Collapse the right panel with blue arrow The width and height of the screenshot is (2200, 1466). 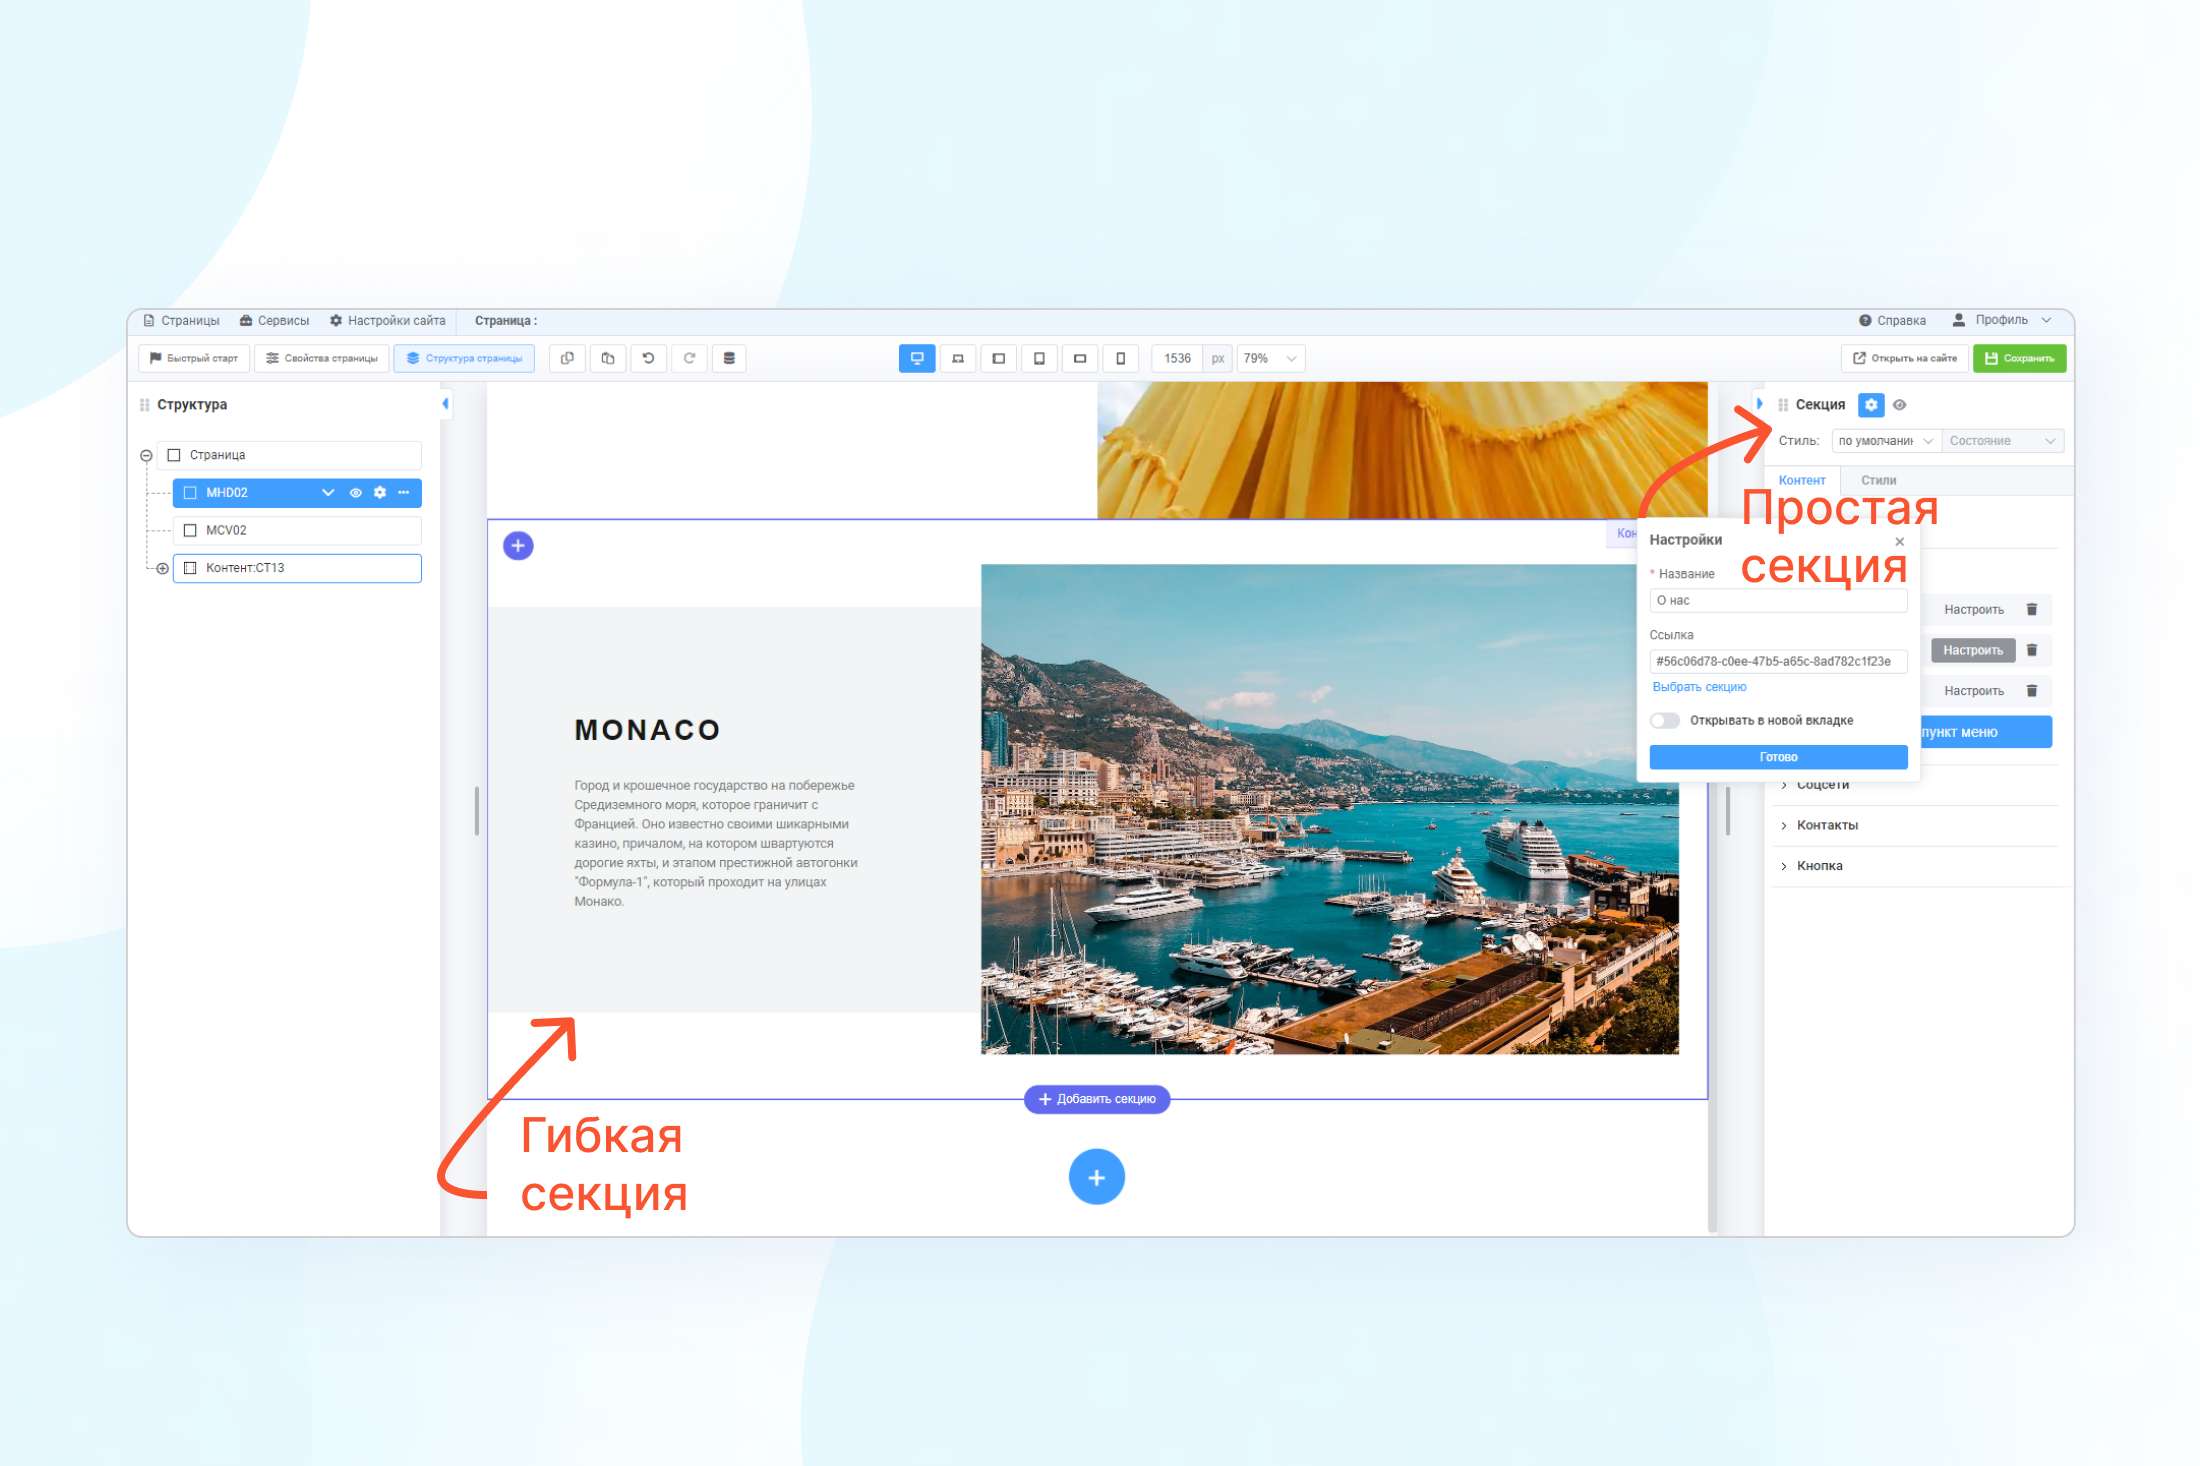point(1759,404)
